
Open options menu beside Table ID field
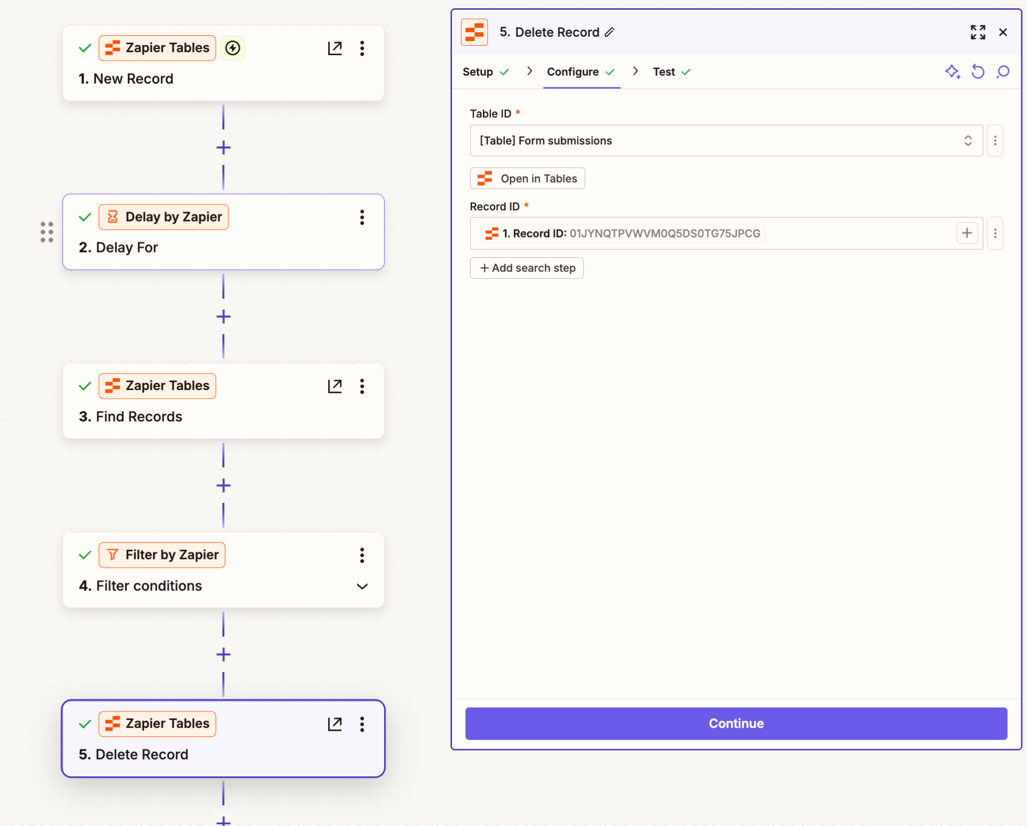point(995,140)
